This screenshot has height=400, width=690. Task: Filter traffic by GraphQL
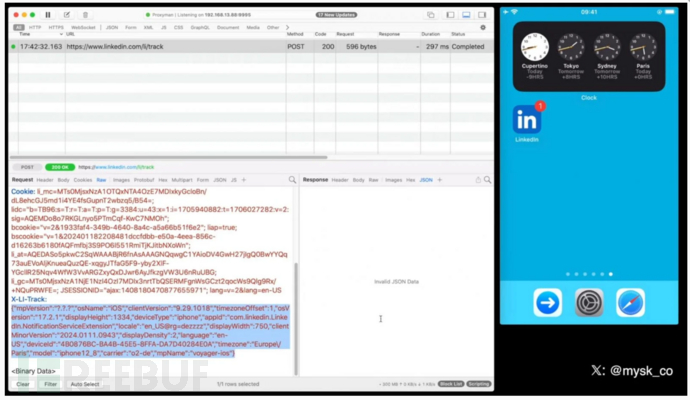coord(200,27)
